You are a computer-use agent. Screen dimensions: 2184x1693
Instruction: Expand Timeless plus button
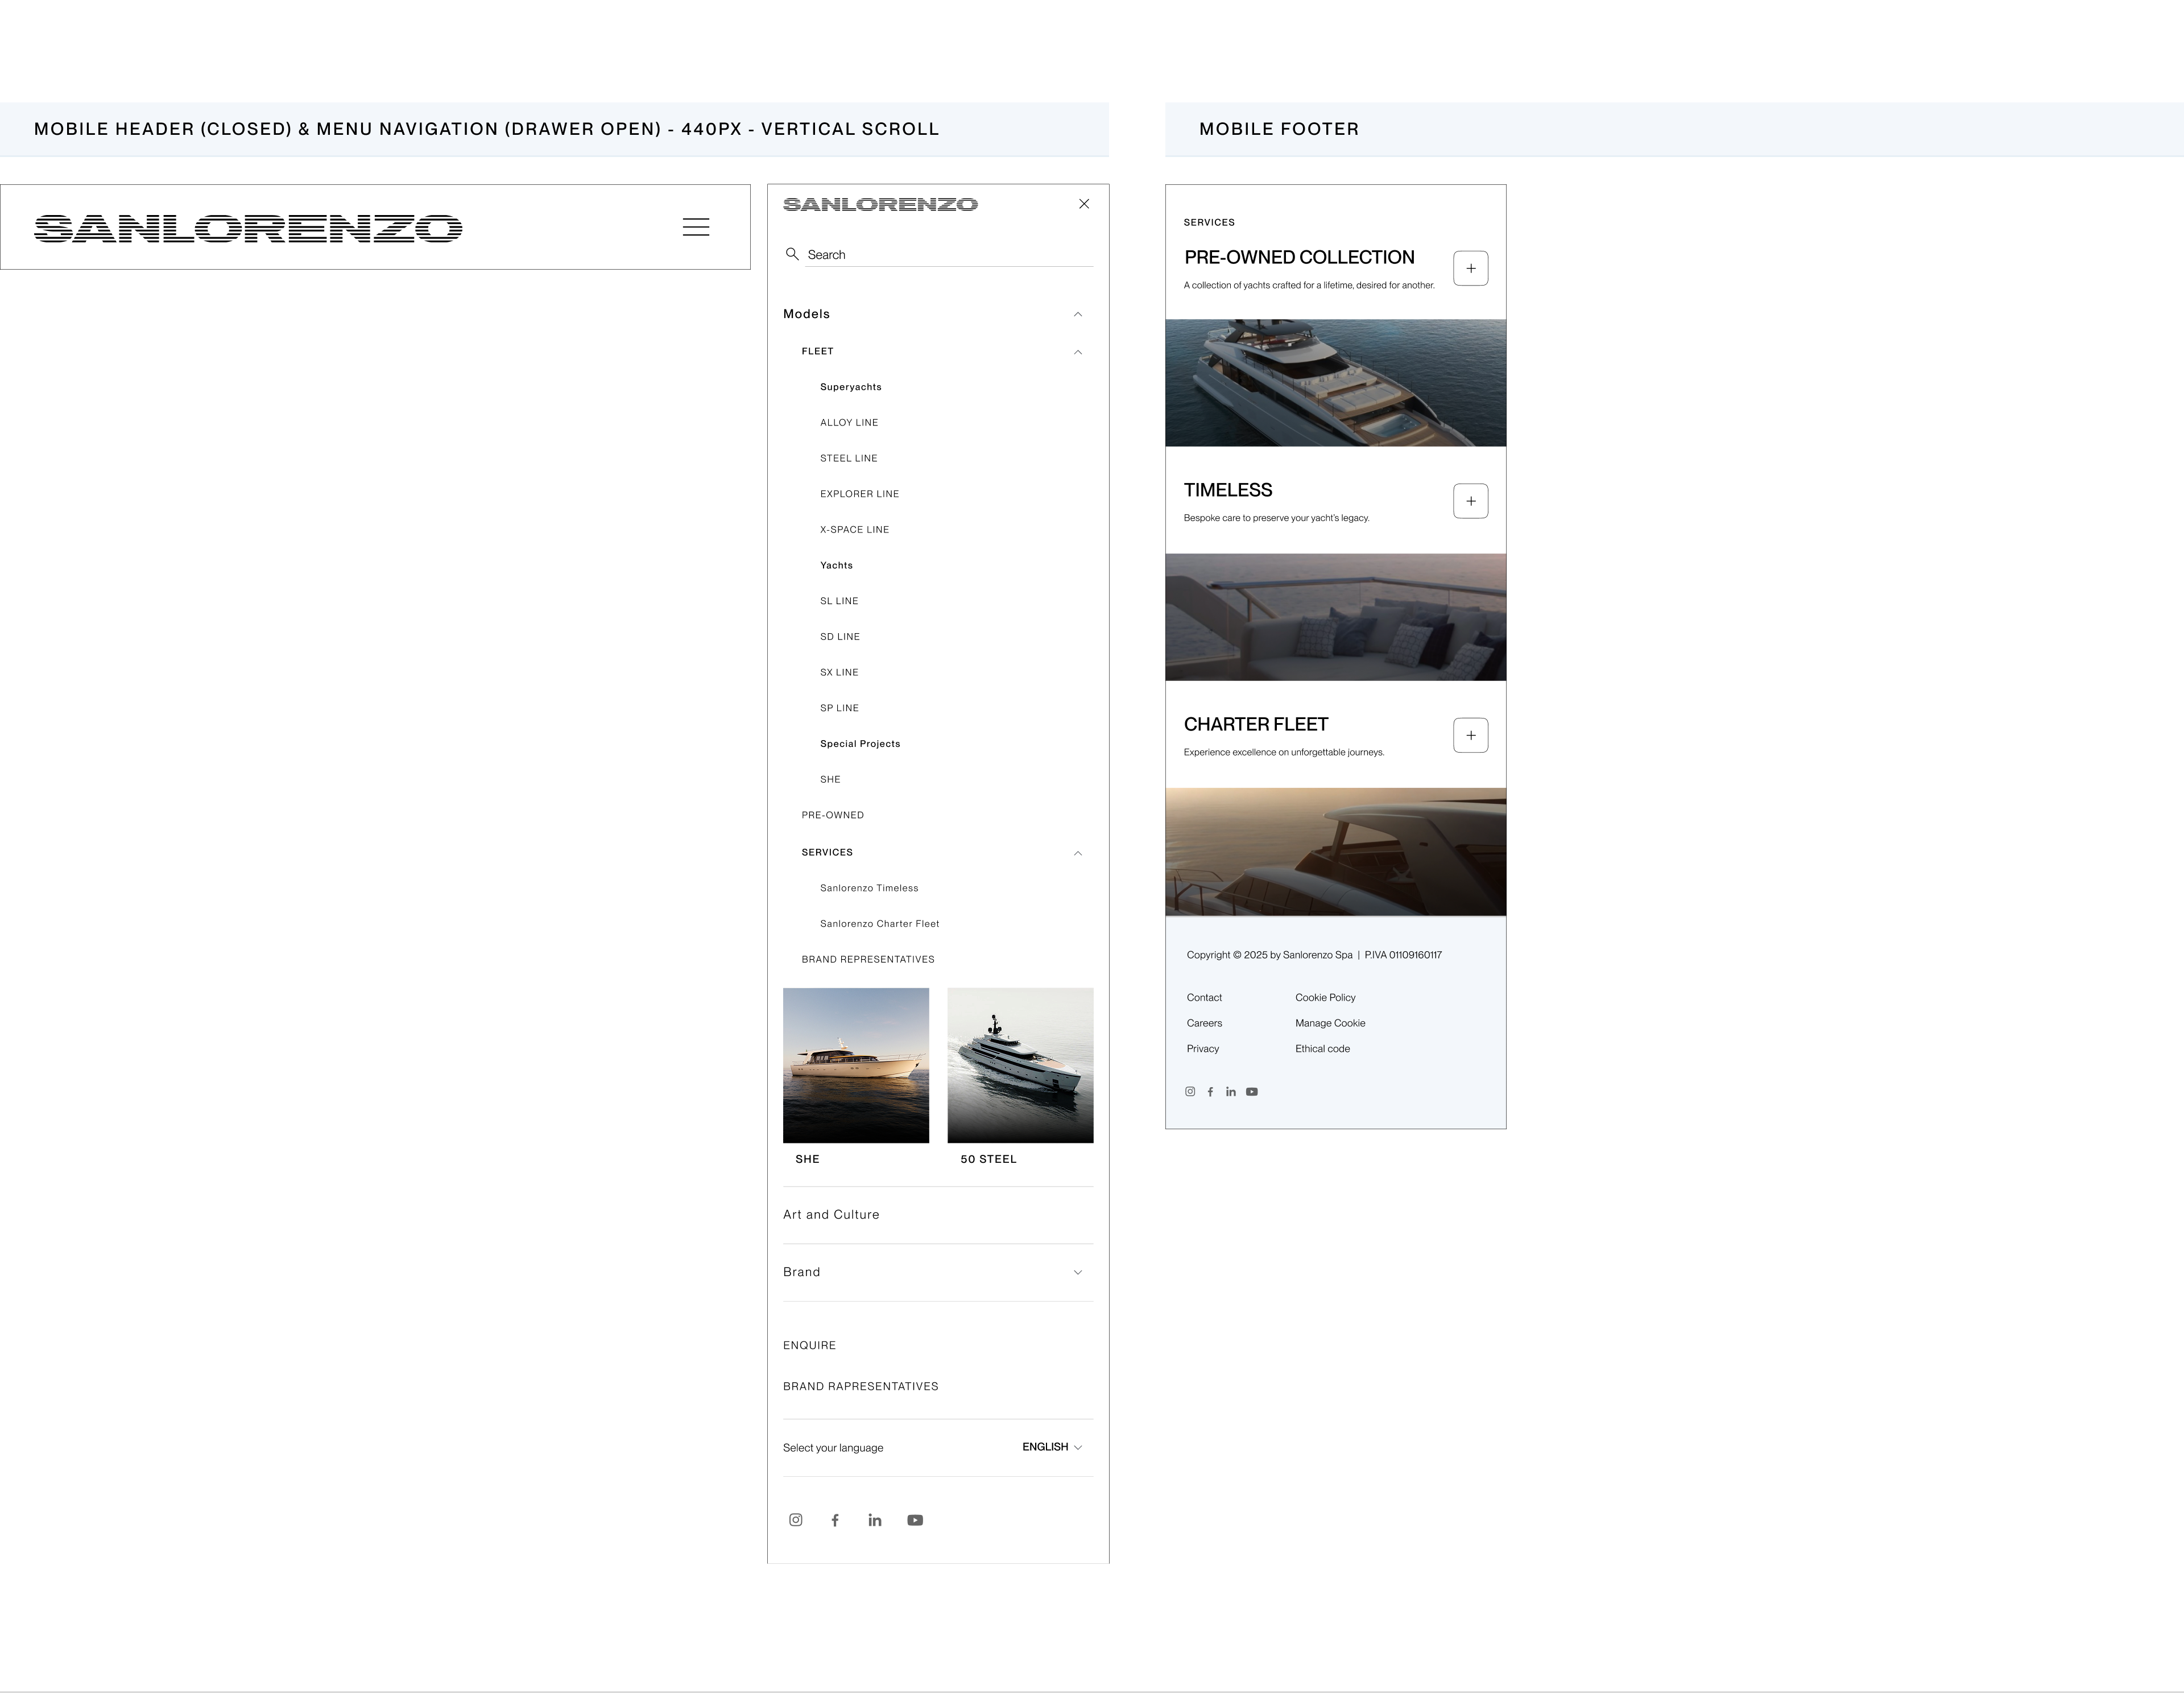1471,501
